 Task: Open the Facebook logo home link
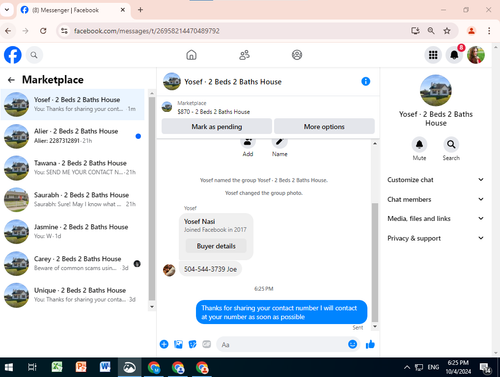tap(13, 55)
